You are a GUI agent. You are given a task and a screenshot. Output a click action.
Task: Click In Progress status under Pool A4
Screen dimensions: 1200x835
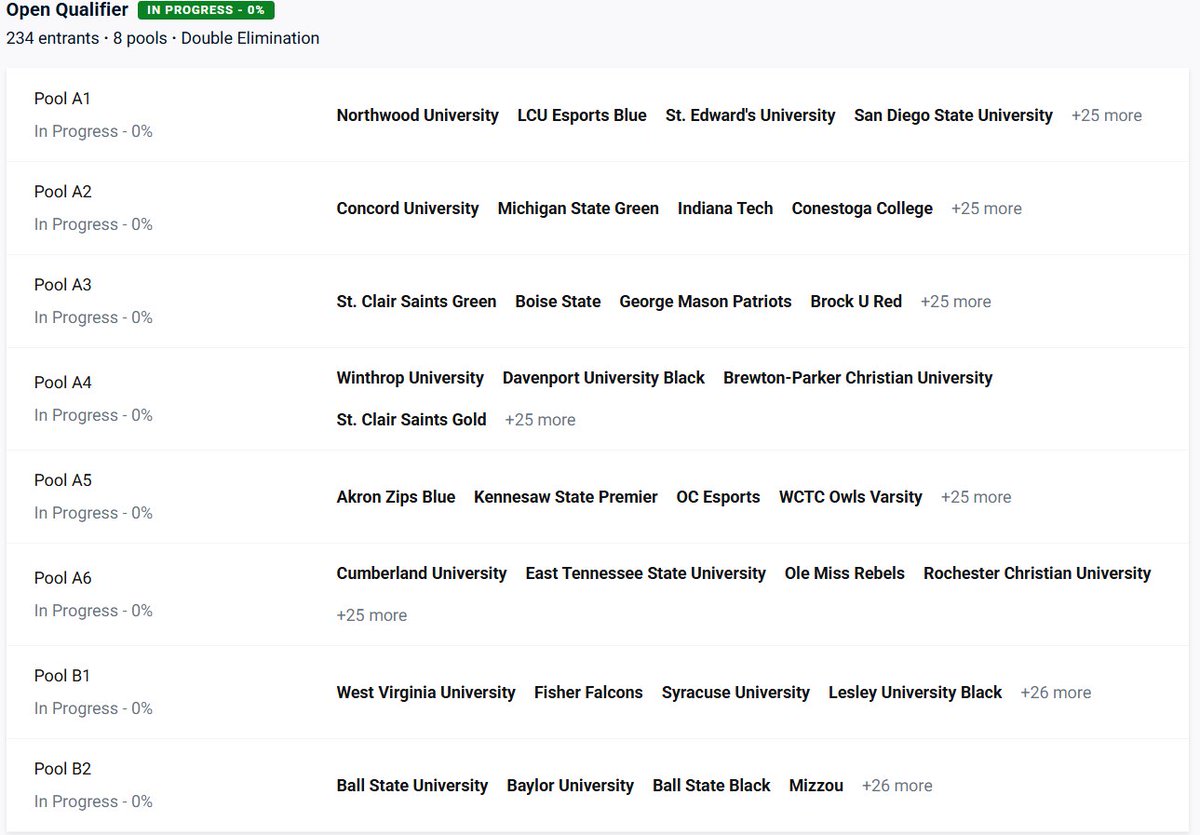93,415
